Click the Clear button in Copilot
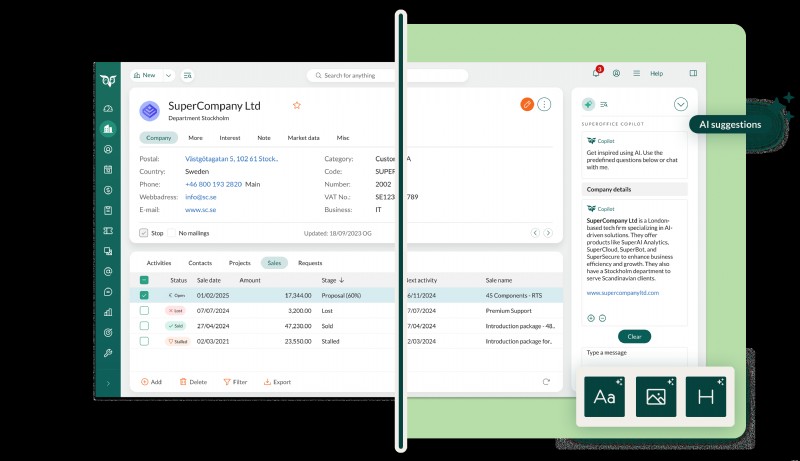800x461 pixels. (634, 337)
